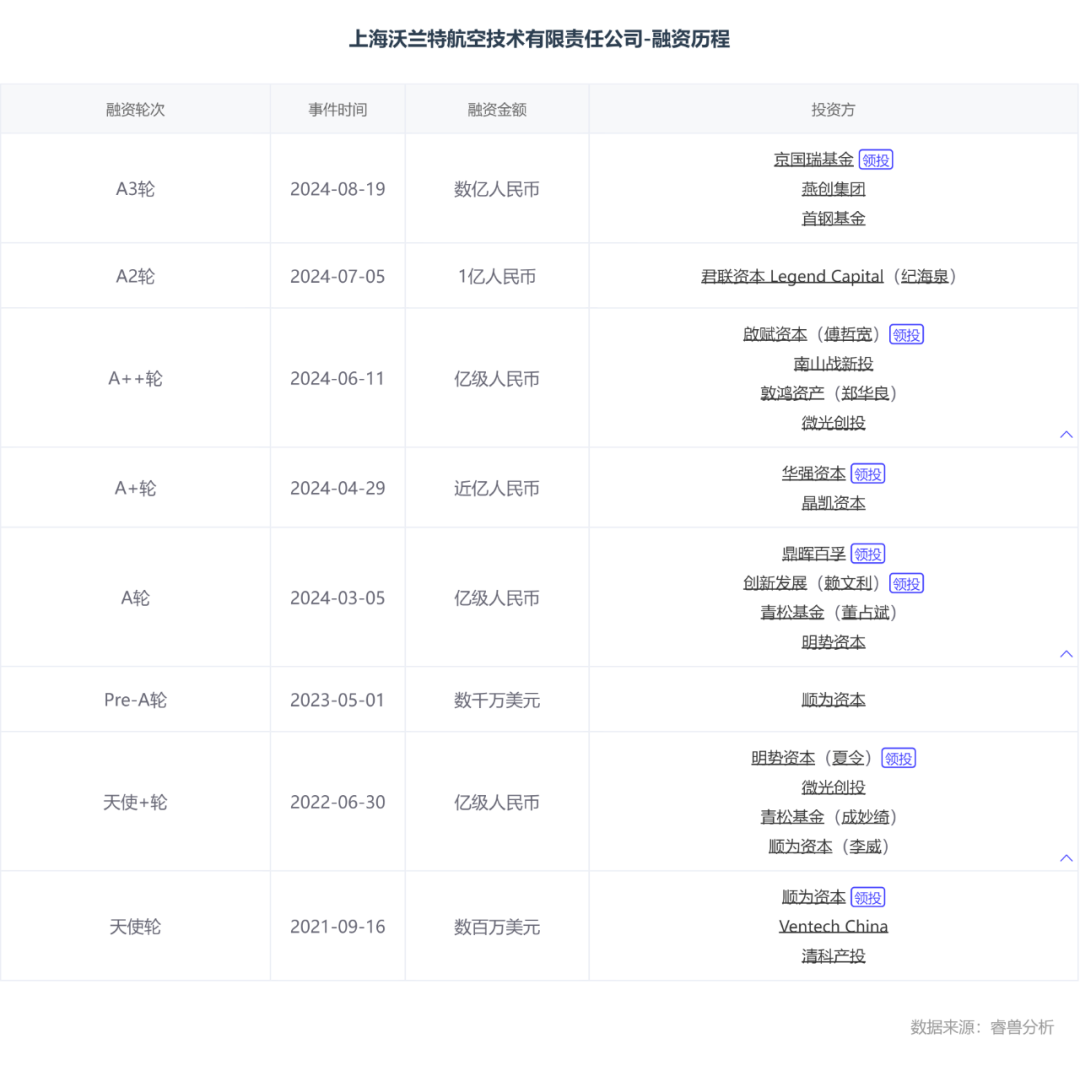The image size is (1080, 1071).
Task: Collapse the A轮 investor list chevron
Action: pyautogui.click(x=1066, y=653)
